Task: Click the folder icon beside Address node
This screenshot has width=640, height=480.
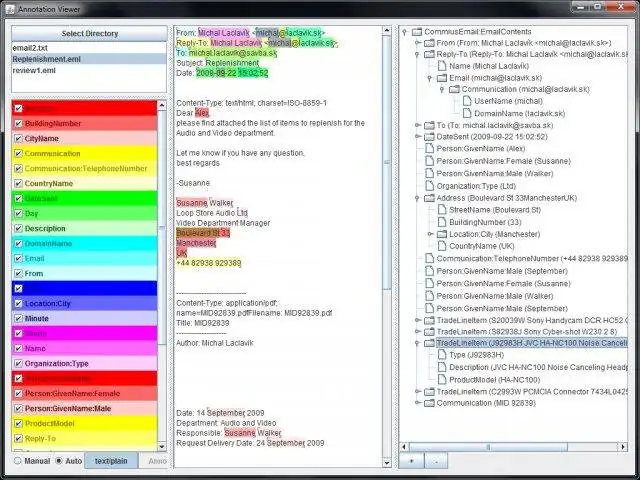Action: [429, 198]
